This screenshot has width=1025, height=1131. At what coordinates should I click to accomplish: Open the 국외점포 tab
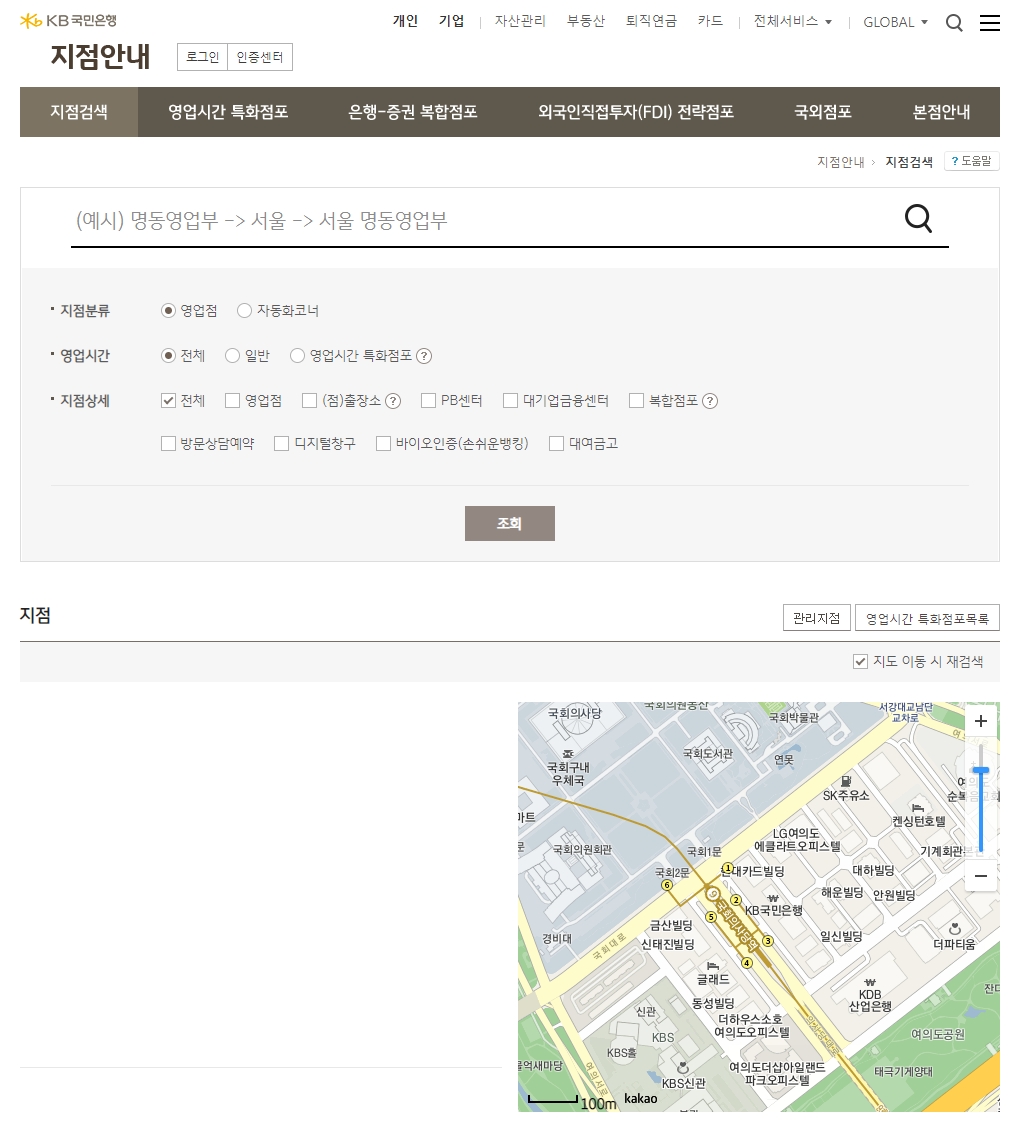point(822,113)
